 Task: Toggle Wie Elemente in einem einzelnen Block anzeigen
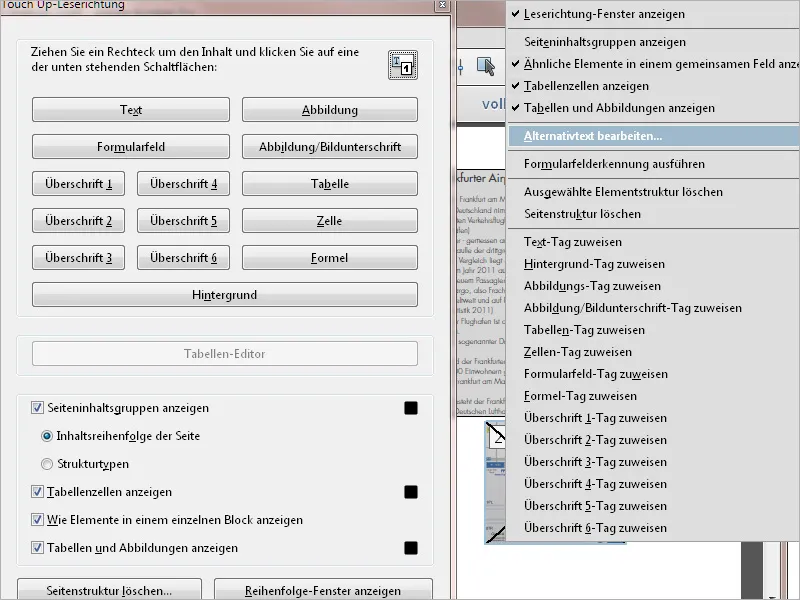click(37, 520)
